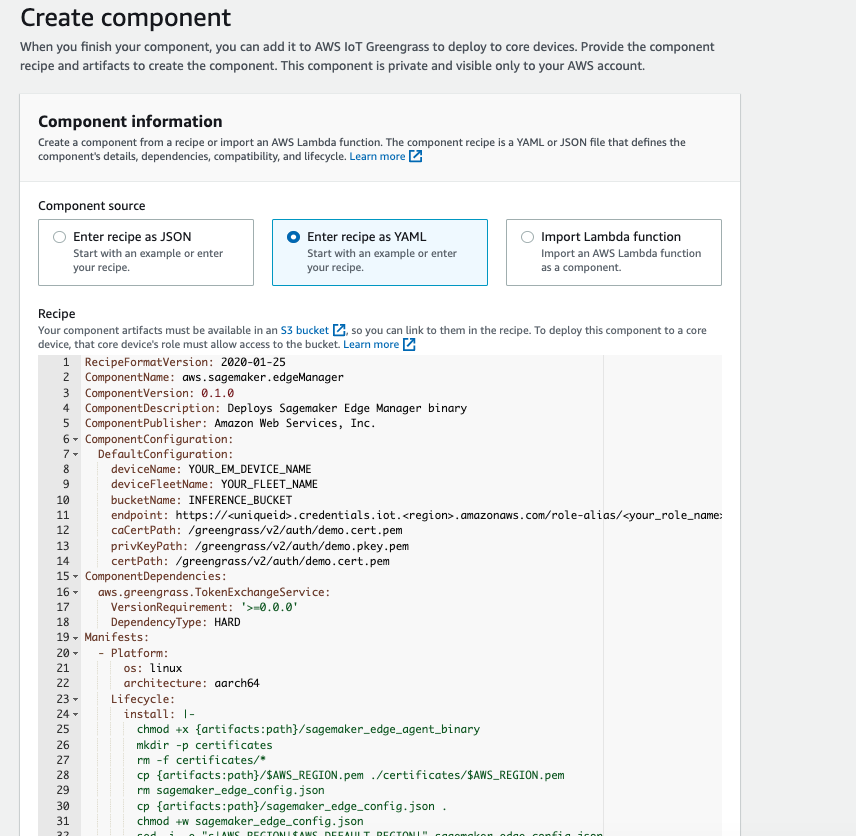Viewport: 856px width, 836px height.
Task: Collapse install fold arrow at line 24
Action: (x=76, y=714)
